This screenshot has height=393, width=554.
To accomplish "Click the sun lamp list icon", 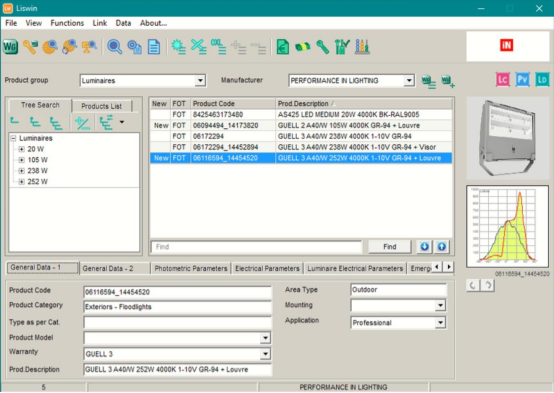I will [179, 47].
